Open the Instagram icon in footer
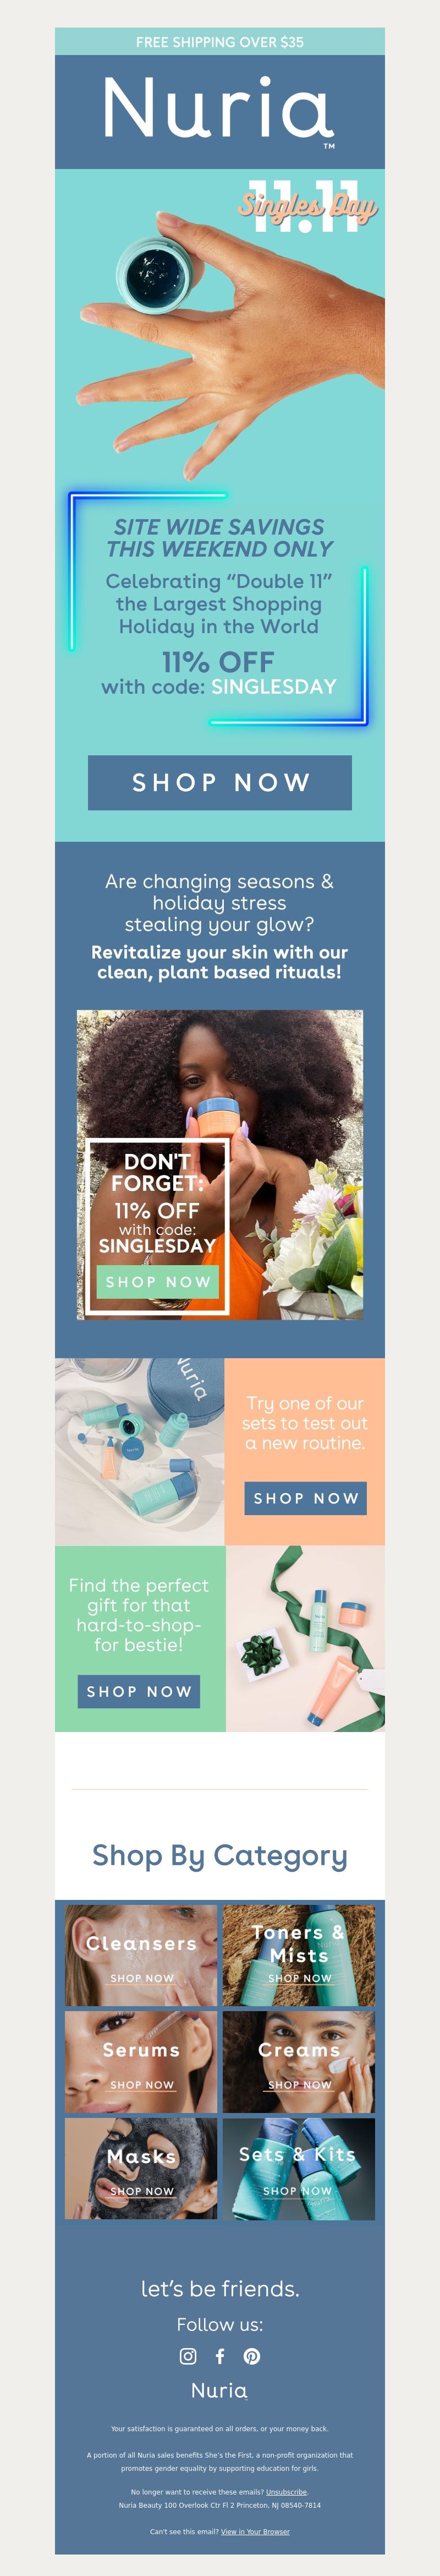This screenshot has height=2576, width=440. click(188, 2356)
